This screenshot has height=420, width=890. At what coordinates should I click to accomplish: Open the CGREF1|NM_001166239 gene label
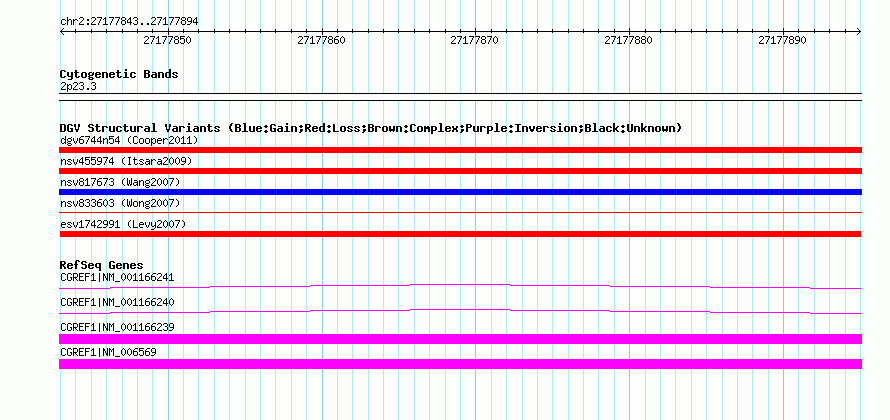[x=117, y=327]
